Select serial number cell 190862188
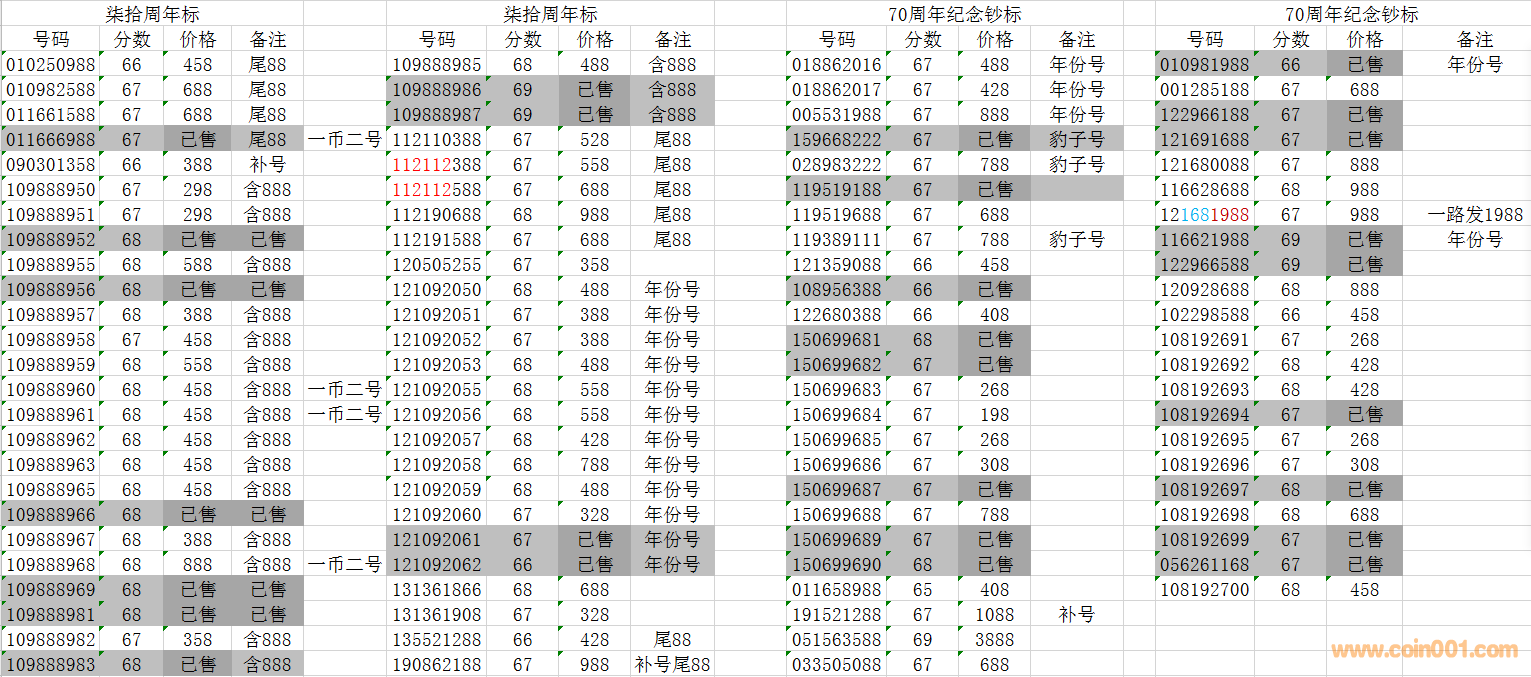 tap(436, 665)
